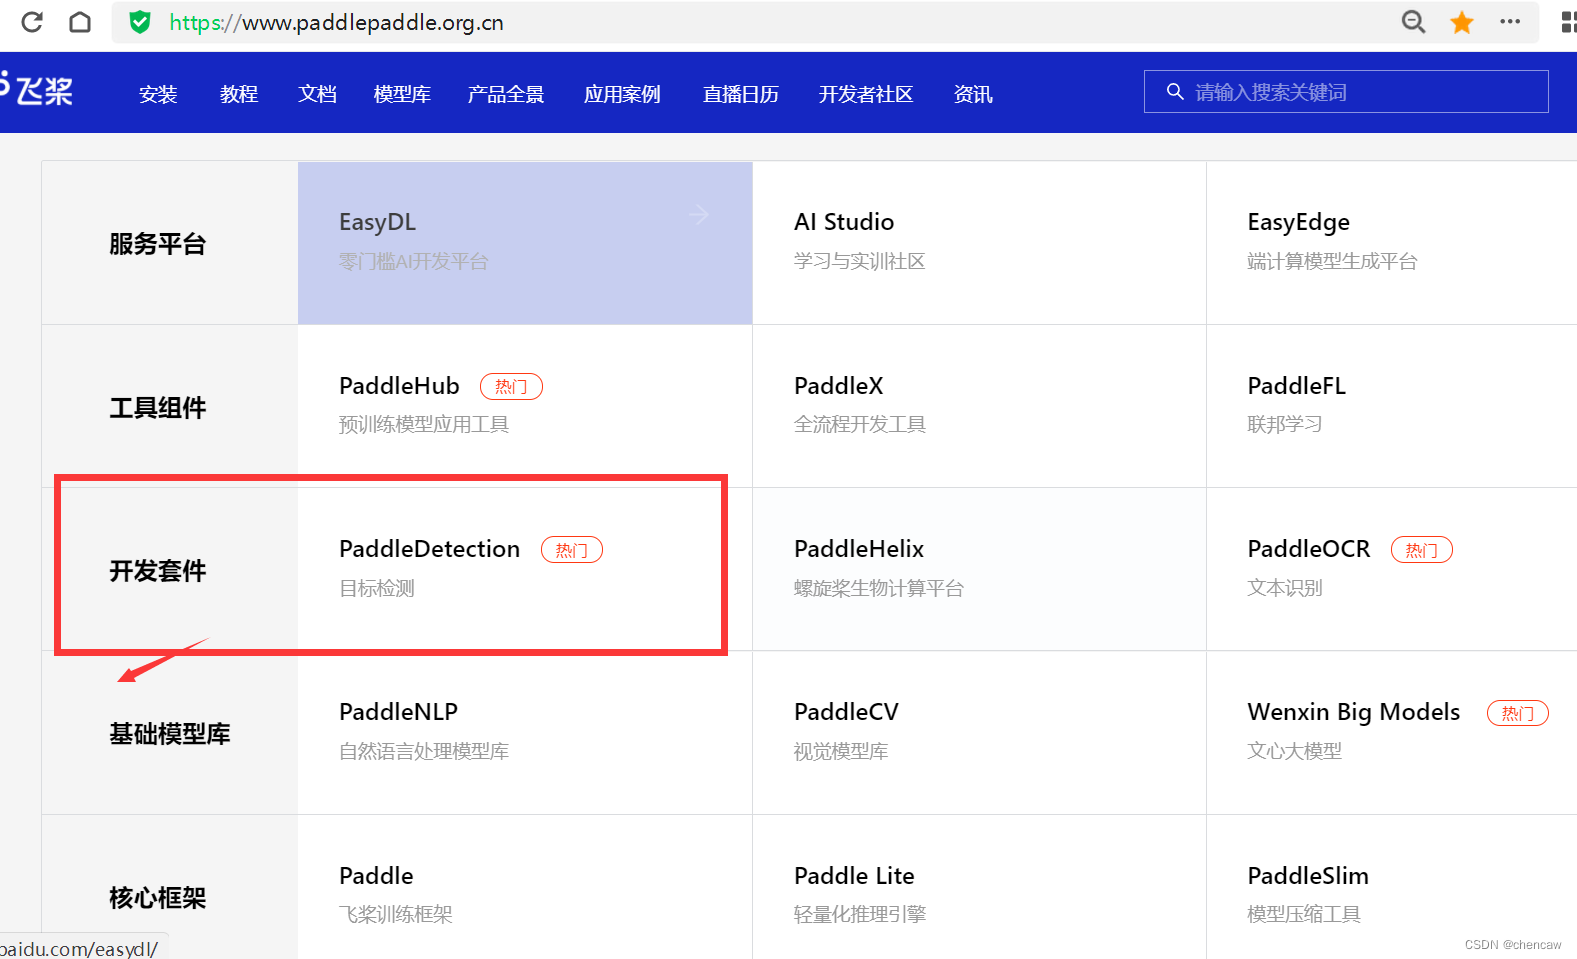Open the browser zoom magnifier icon
The image size is (1577, 959).
coord(1413,22)
